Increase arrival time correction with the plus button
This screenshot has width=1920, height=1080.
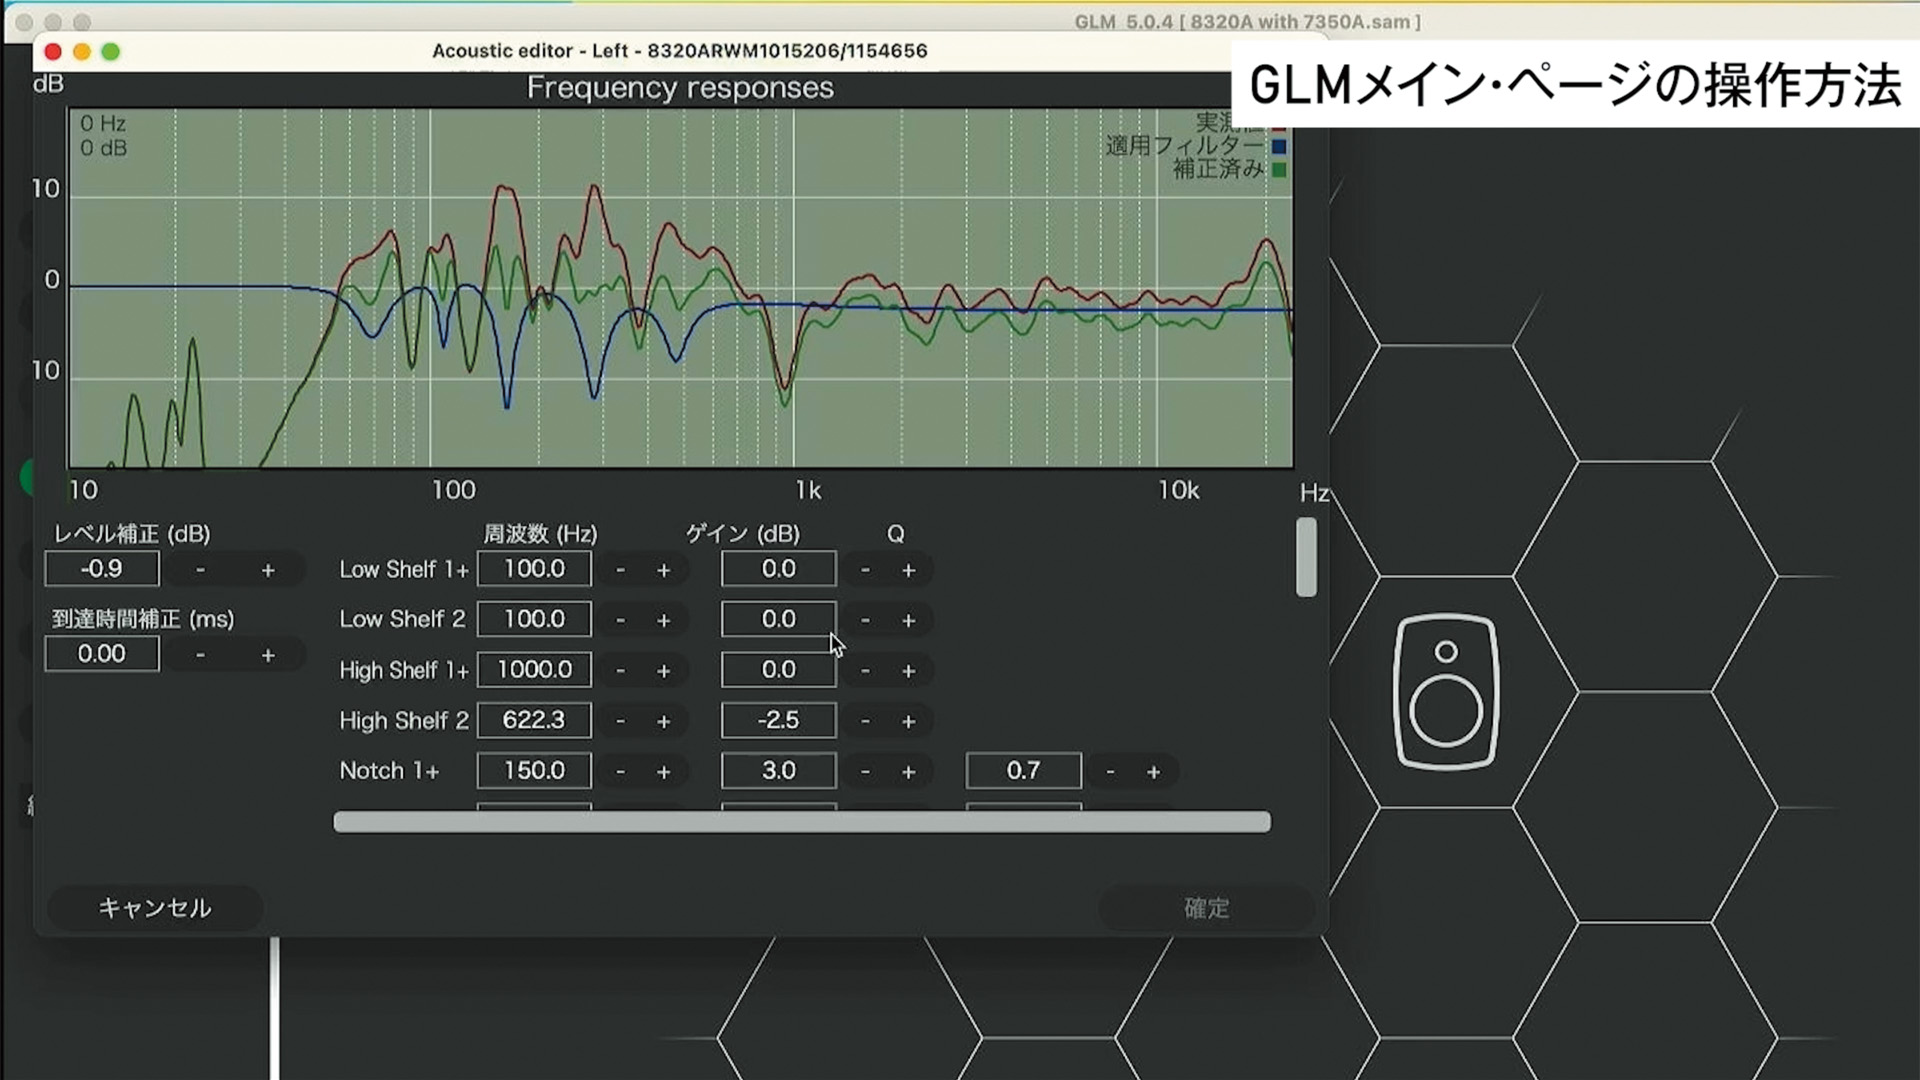[268, 655]
